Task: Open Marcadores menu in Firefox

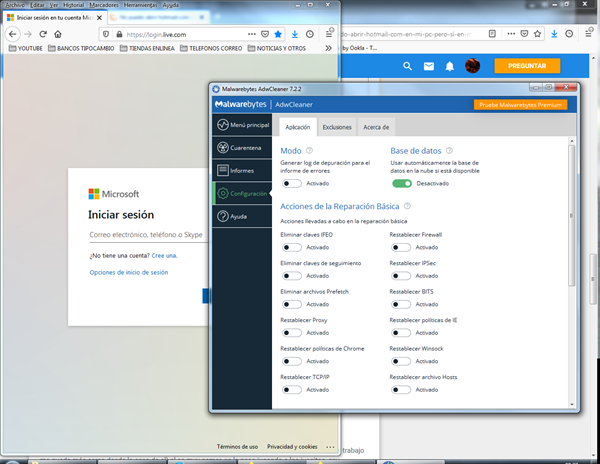Action: (x=104, y=5)
